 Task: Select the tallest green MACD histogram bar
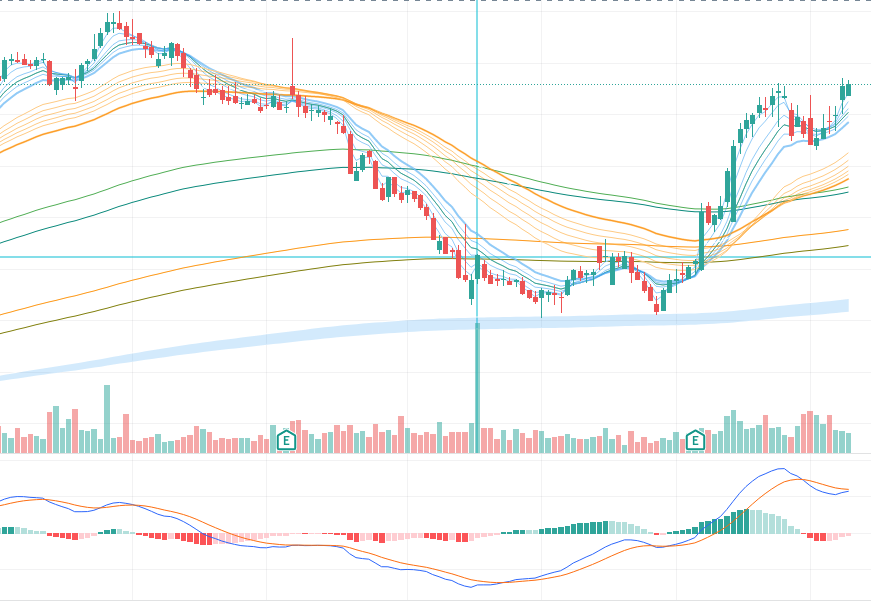click(x=745, y=520)
